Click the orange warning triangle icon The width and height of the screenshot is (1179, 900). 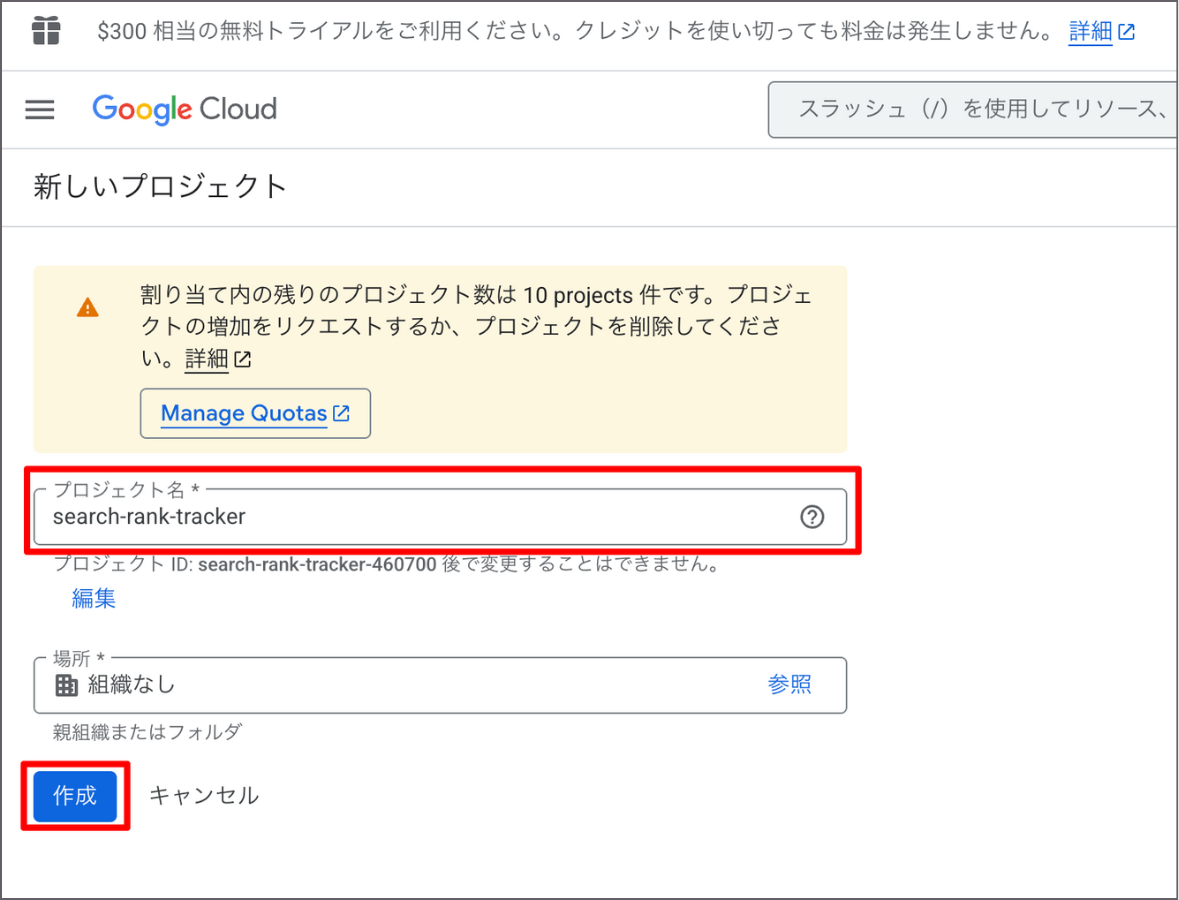[x=88, y=308]
